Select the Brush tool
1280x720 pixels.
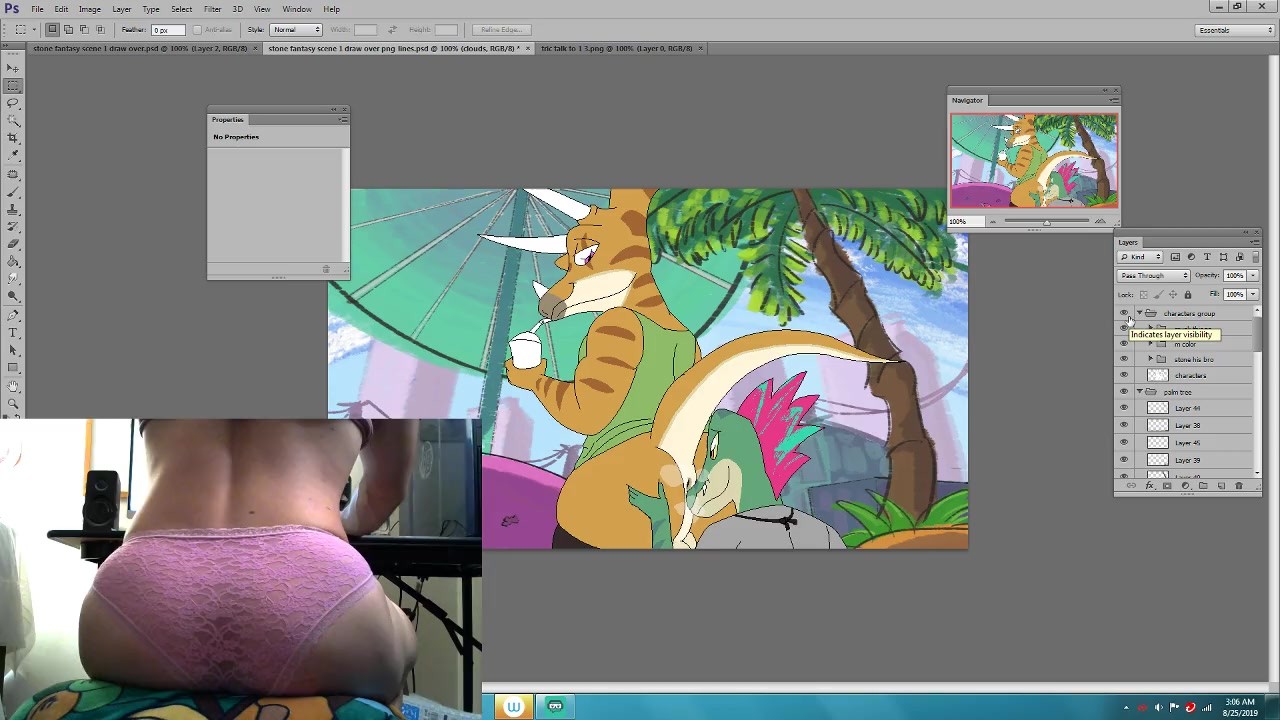click(13, 192)
